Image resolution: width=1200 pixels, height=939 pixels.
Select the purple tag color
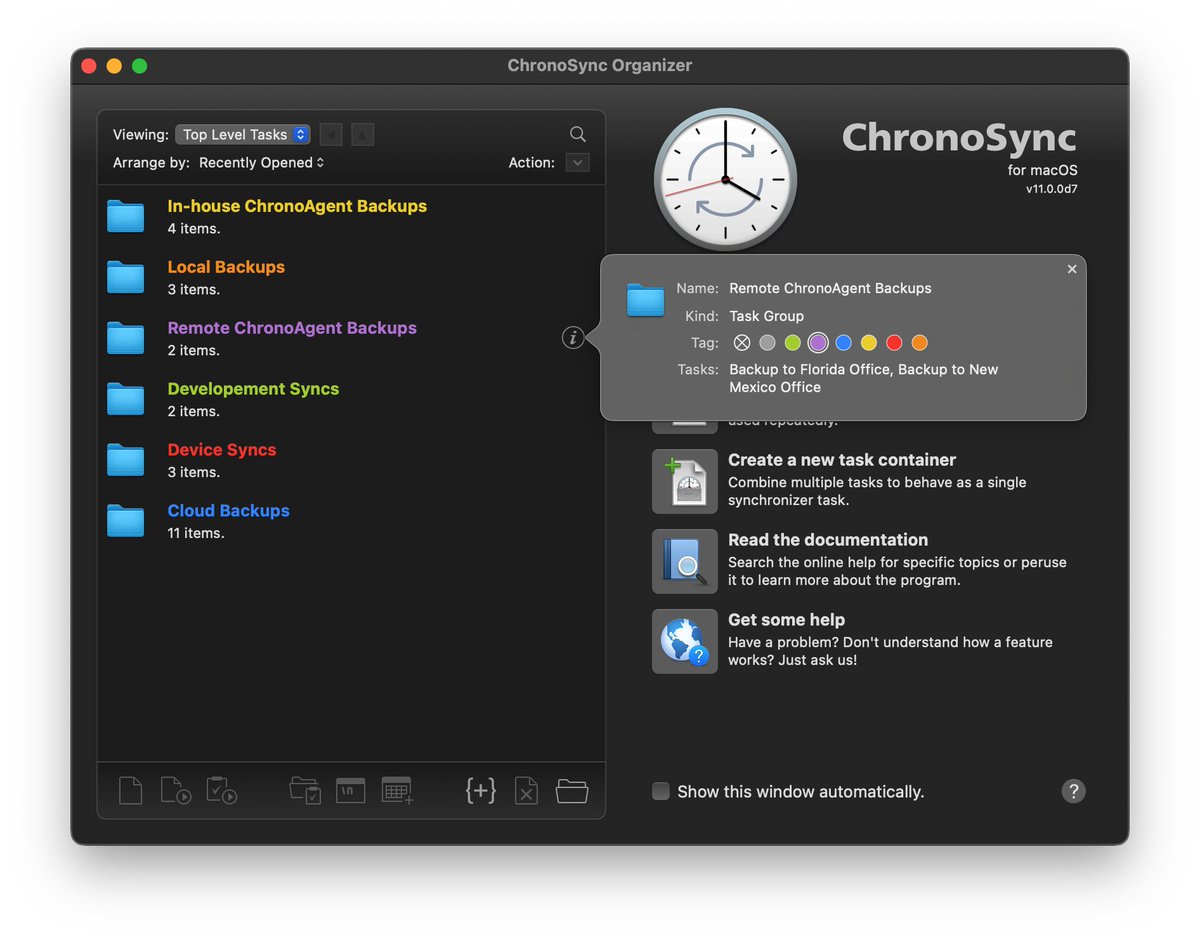[818, 343]
